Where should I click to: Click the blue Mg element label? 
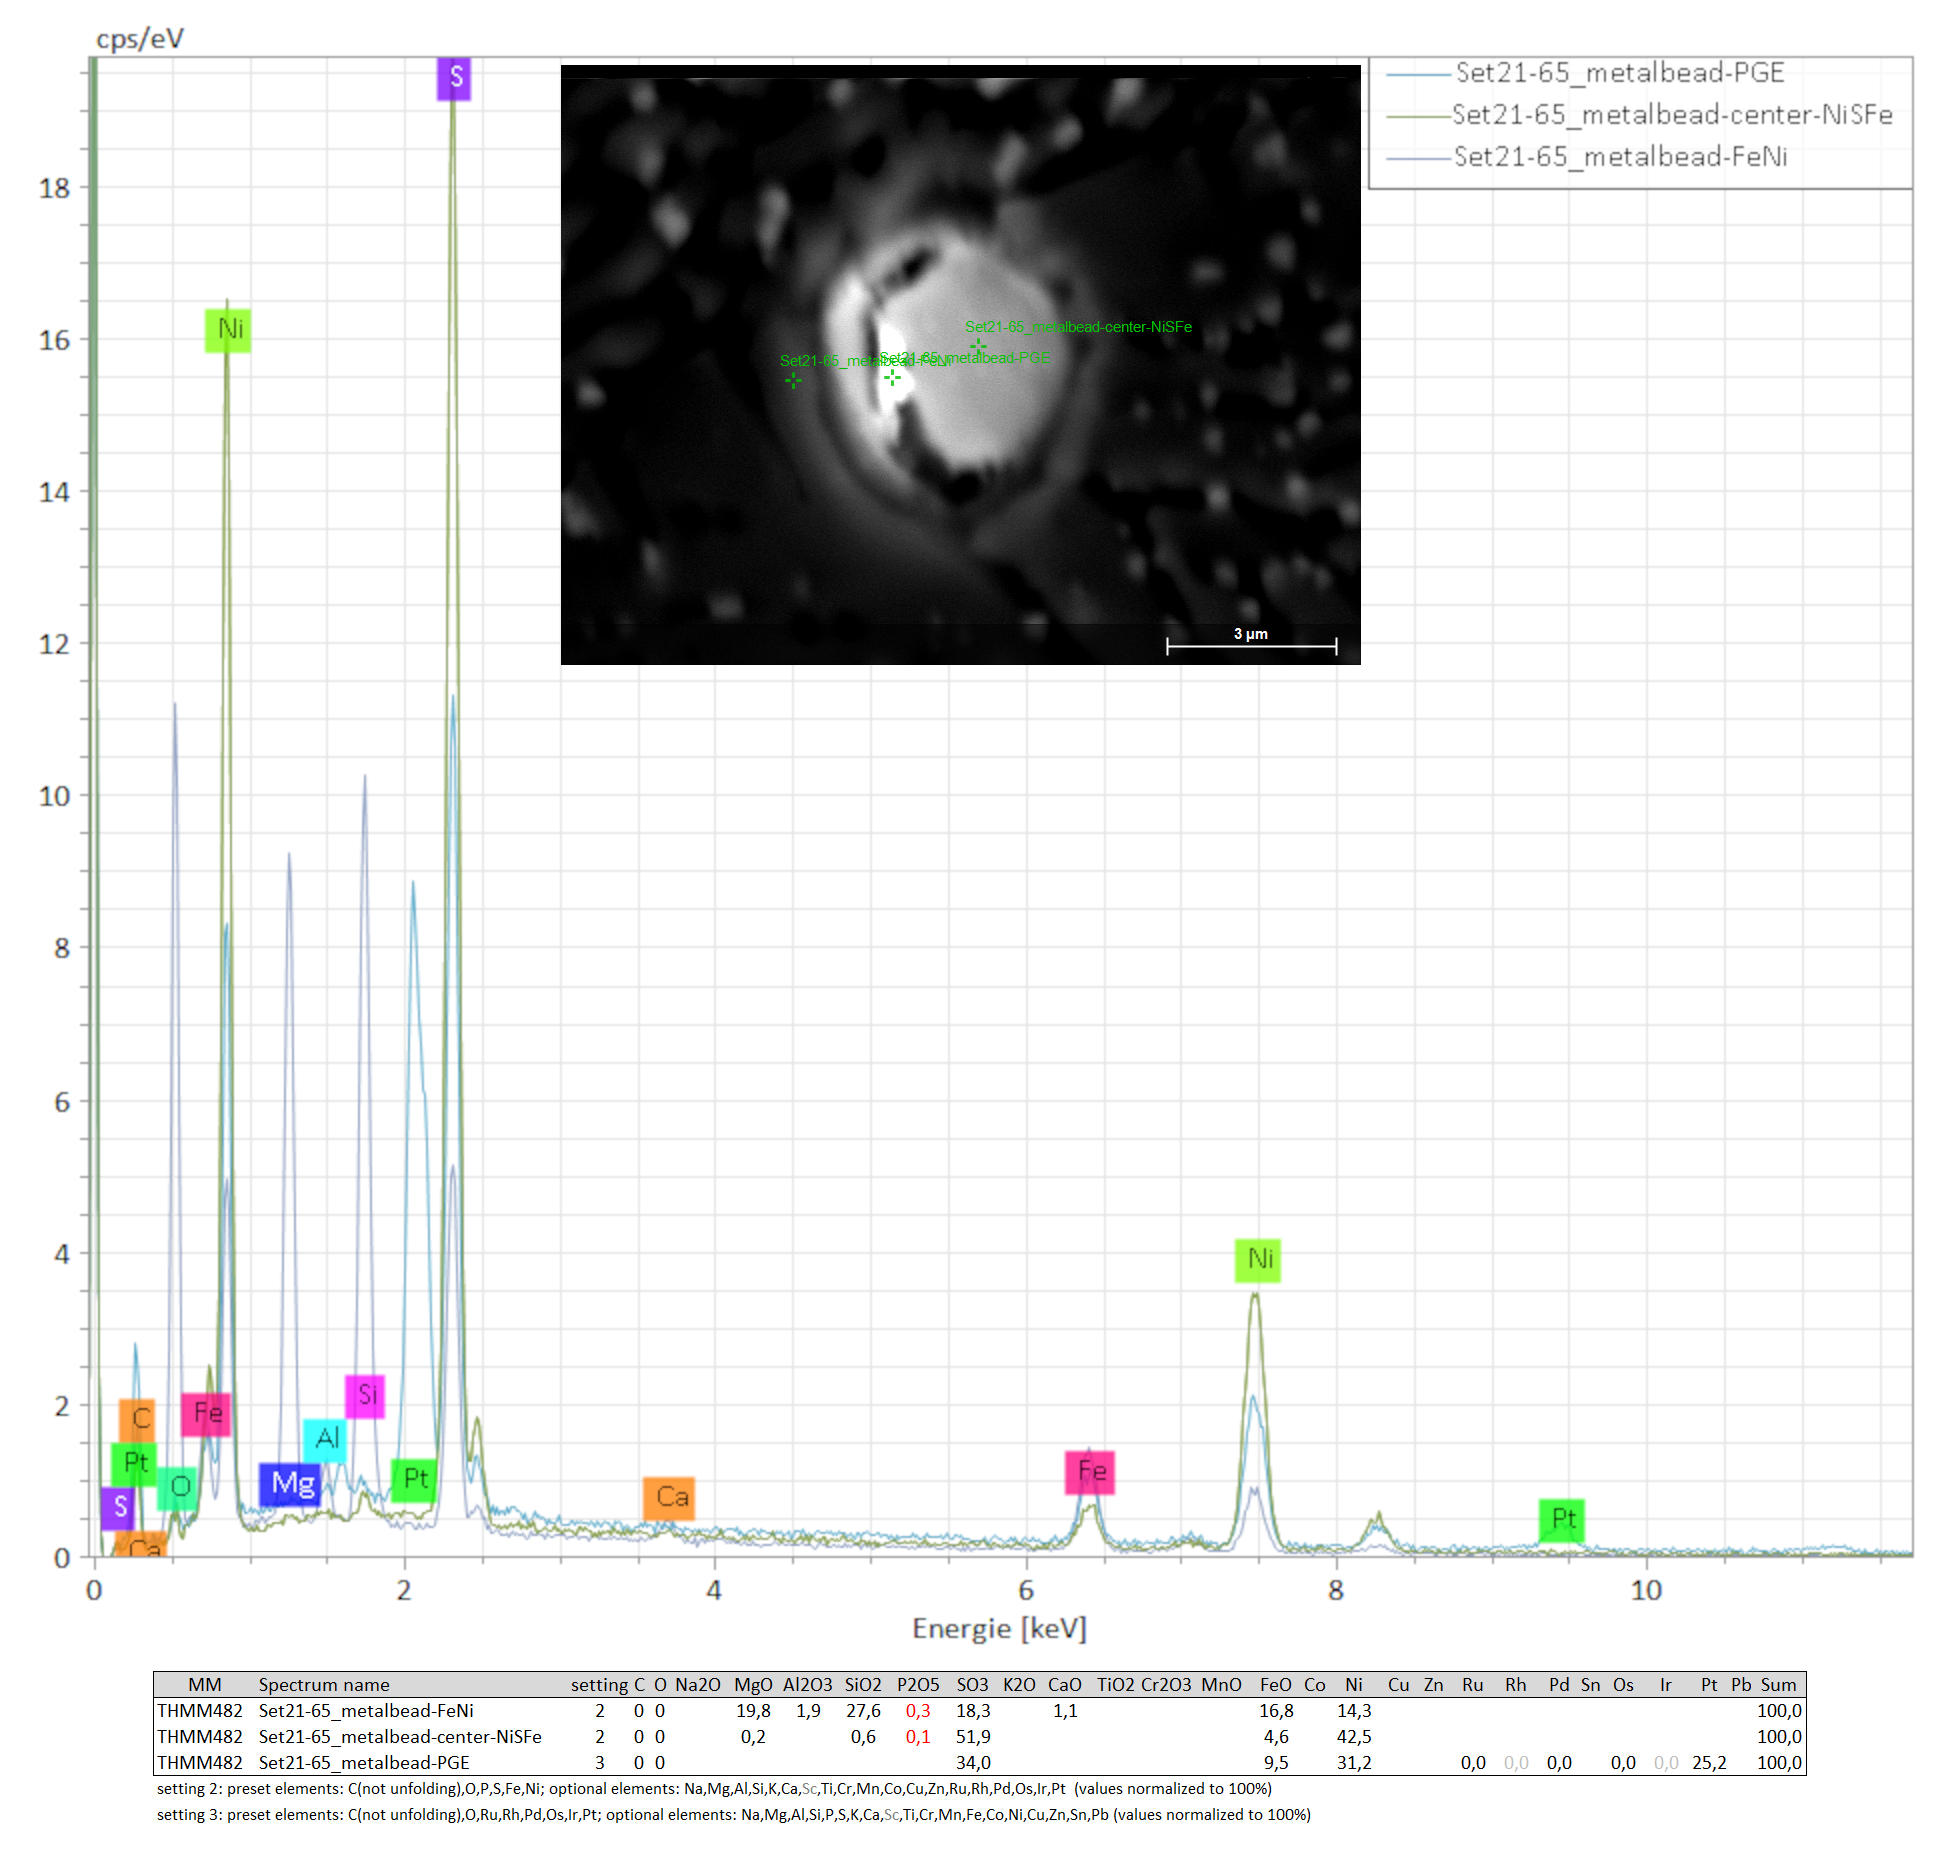click(x=290, y=1483)
